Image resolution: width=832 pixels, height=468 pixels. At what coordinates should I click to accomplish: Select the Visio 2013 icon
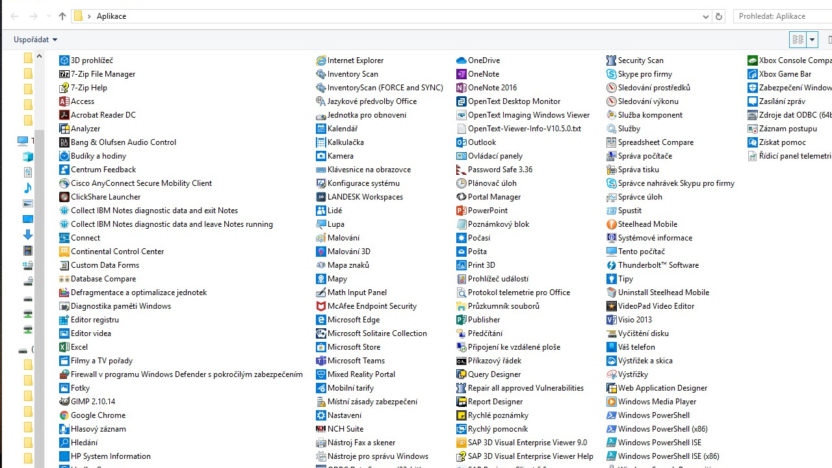pyautogui.click(x=611, y=320)
